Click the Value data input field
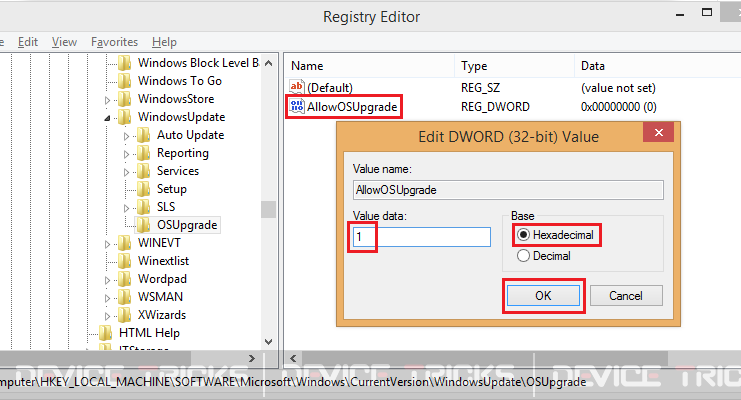The width and height of the screenshot is (741, 400). pos(422,236)
